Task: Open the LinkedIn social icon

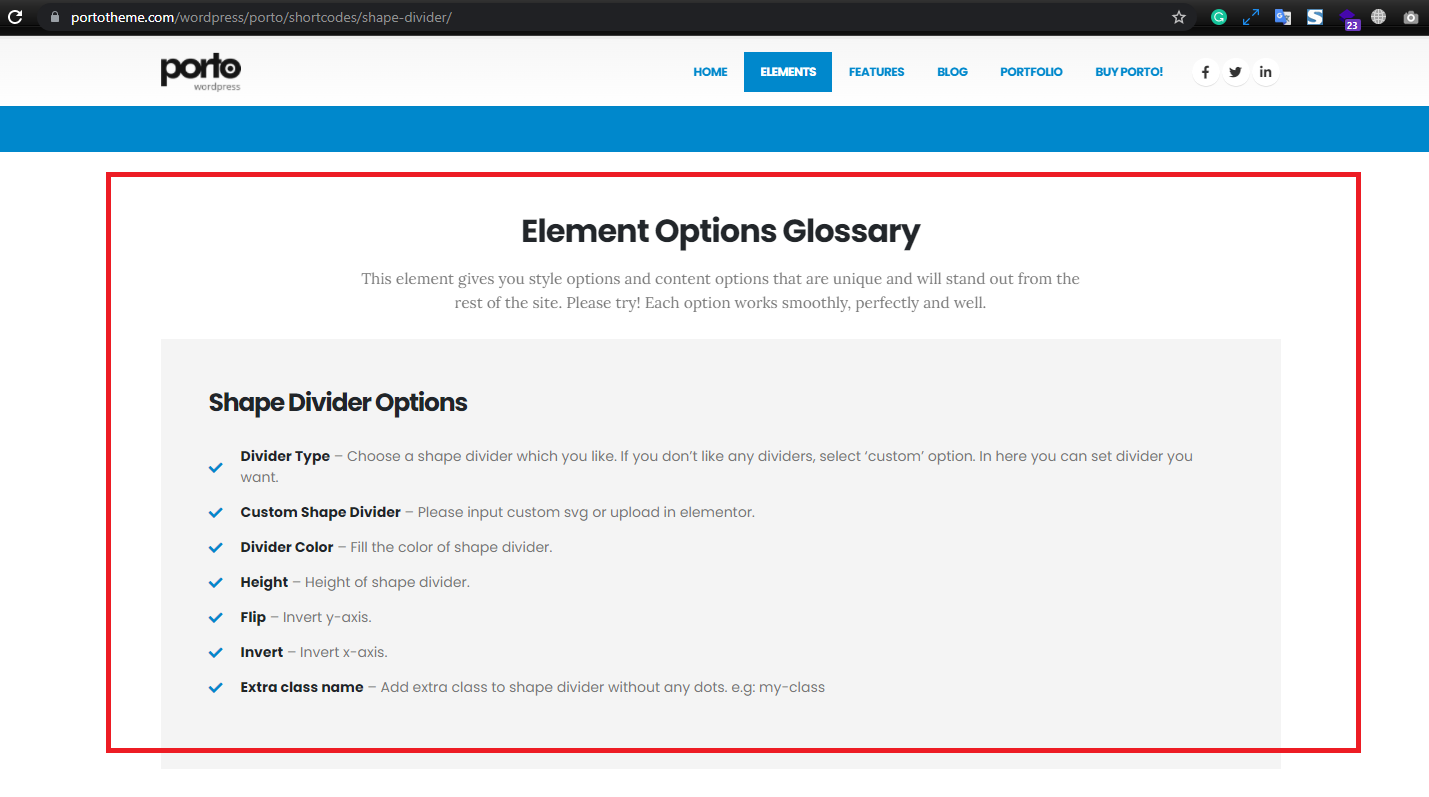Action: point(1266,72)
